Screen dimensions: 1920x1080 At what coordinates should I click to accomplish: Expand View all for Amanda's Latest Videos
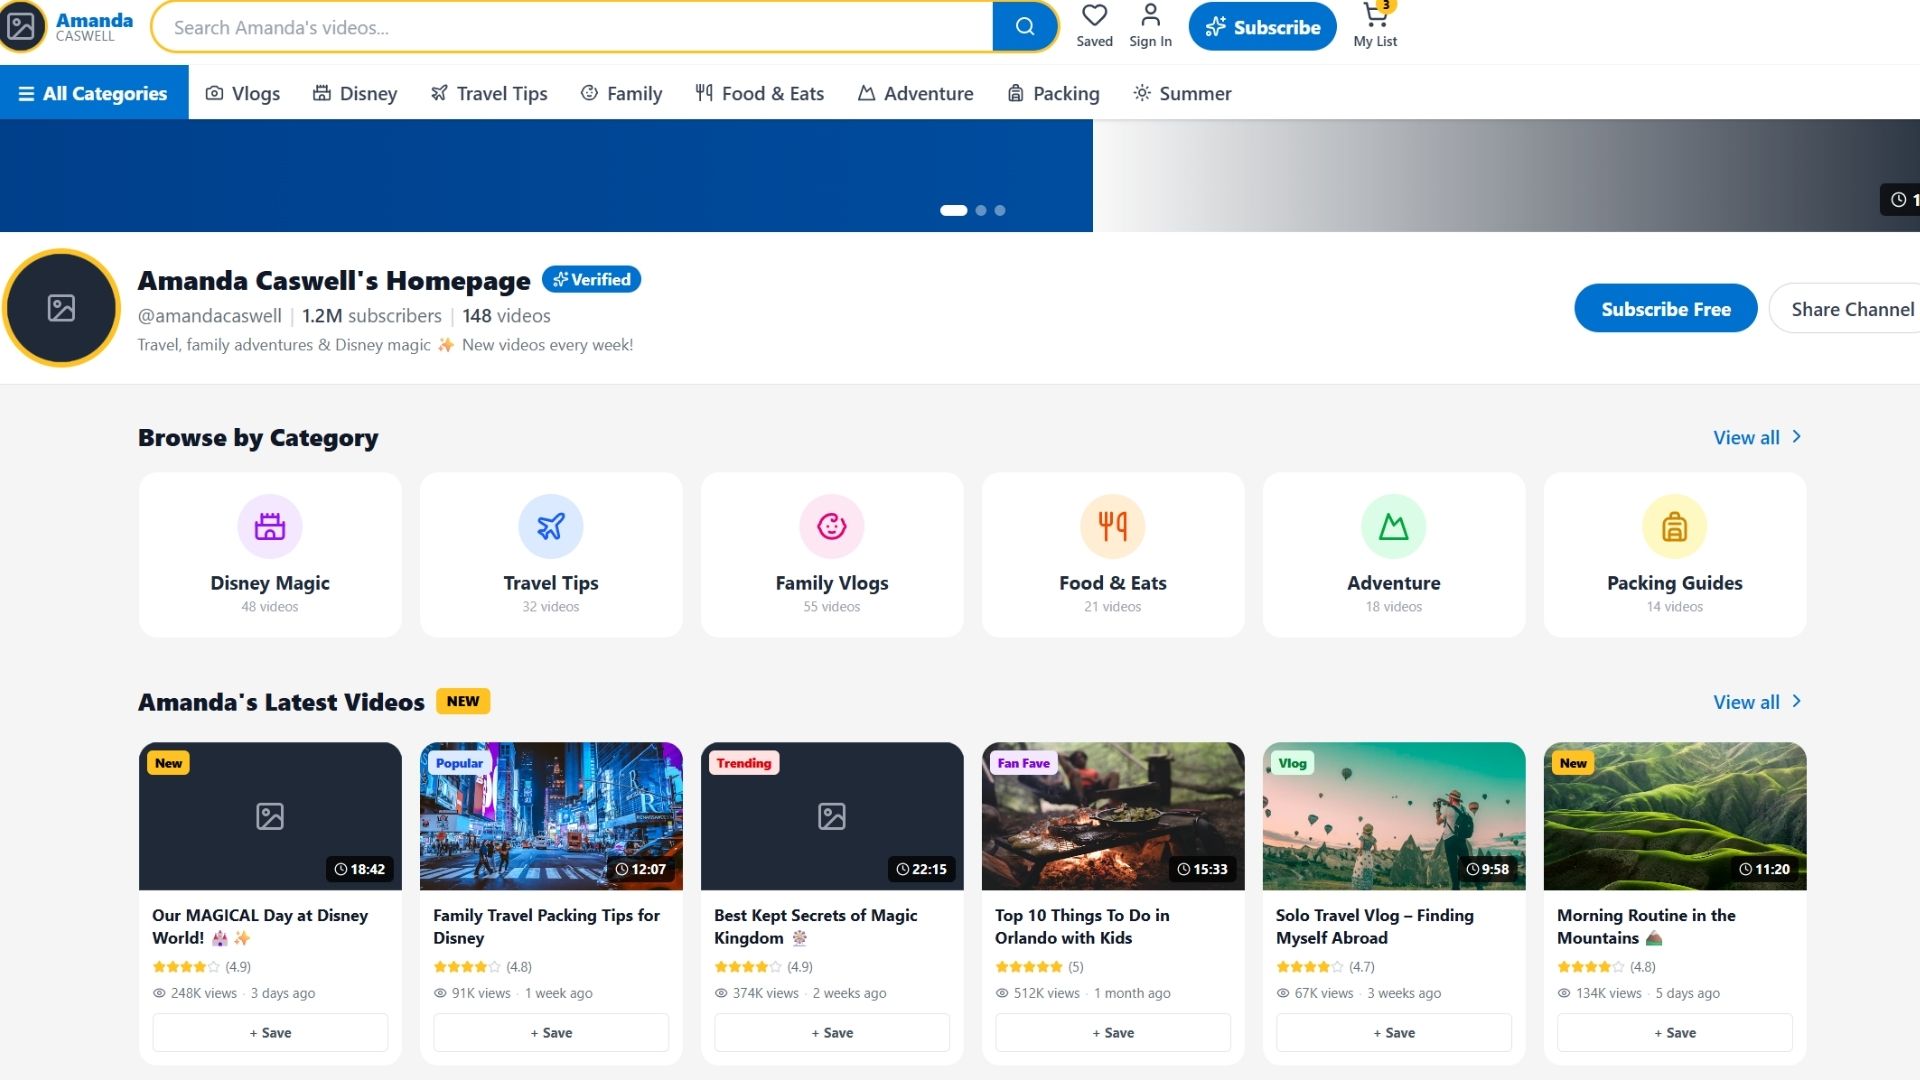click(x=1757, y=702)
